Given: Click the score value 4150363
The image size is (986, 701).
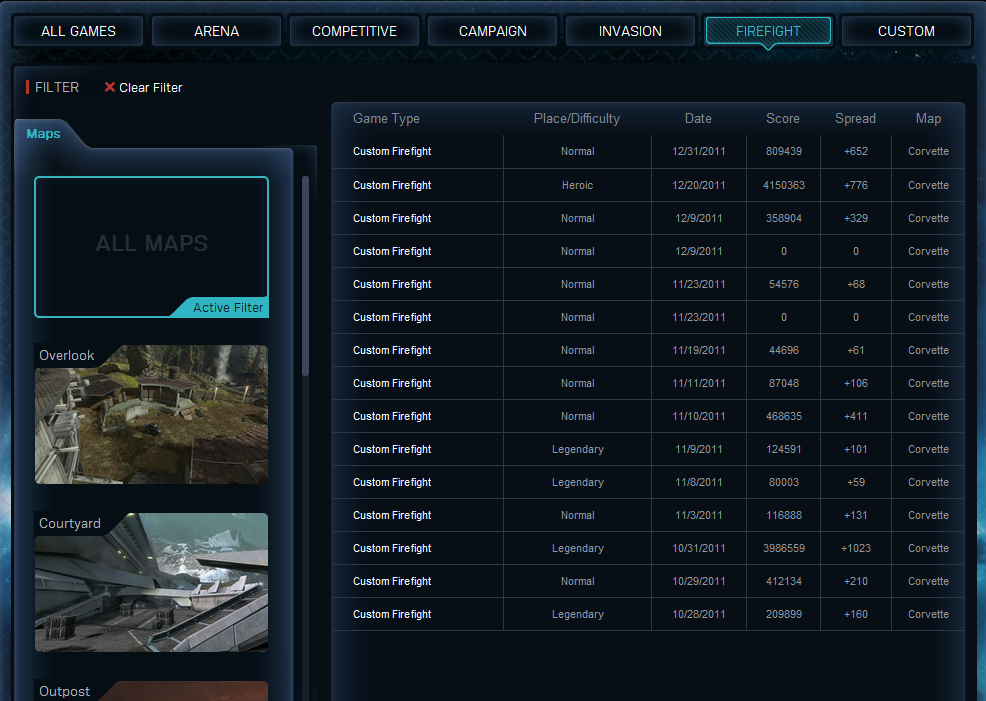Looking at the screenshot, I should coord(784,185).
